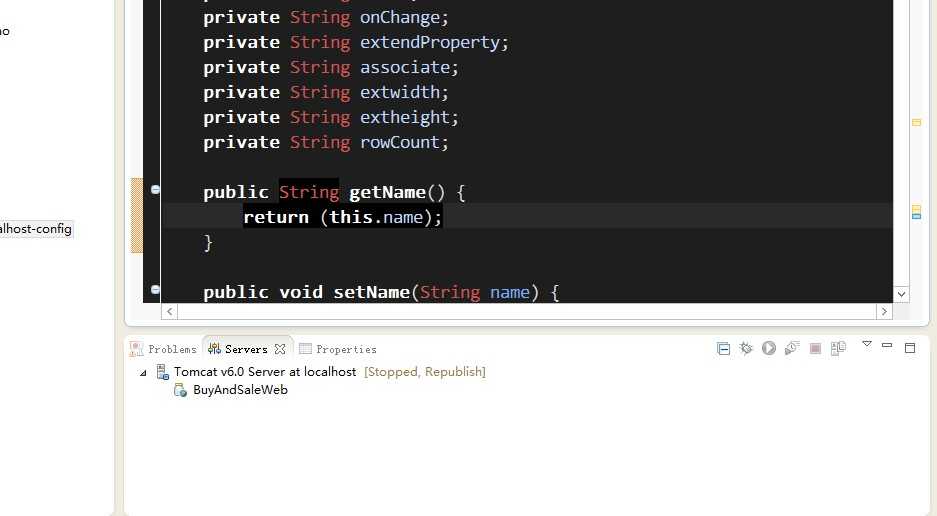
Task: Start the server in debug mode
Action: point(746,349)
